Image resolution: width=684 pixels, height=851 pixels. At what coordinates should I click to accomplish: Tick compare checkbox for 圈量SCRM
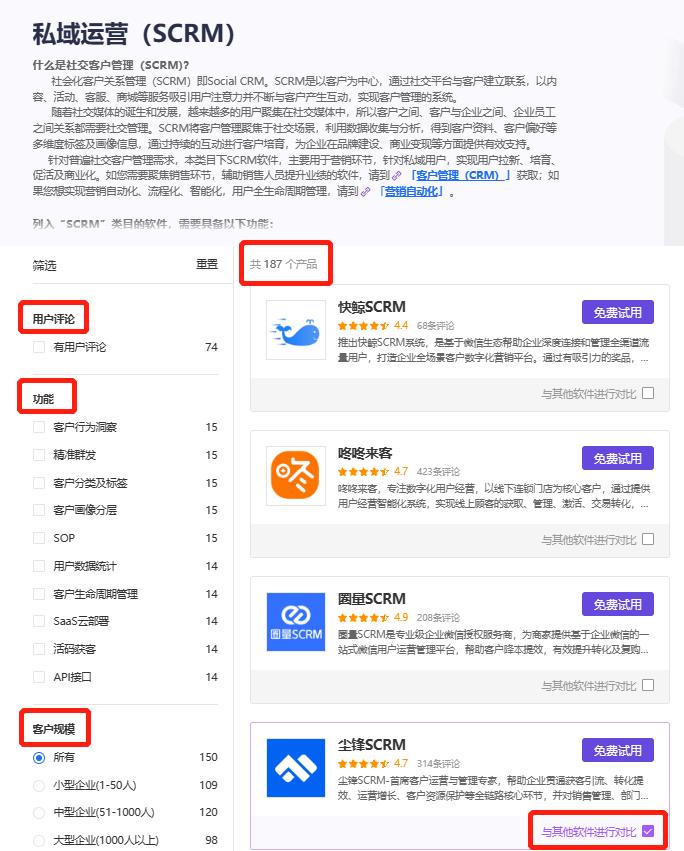click(648, 685)
